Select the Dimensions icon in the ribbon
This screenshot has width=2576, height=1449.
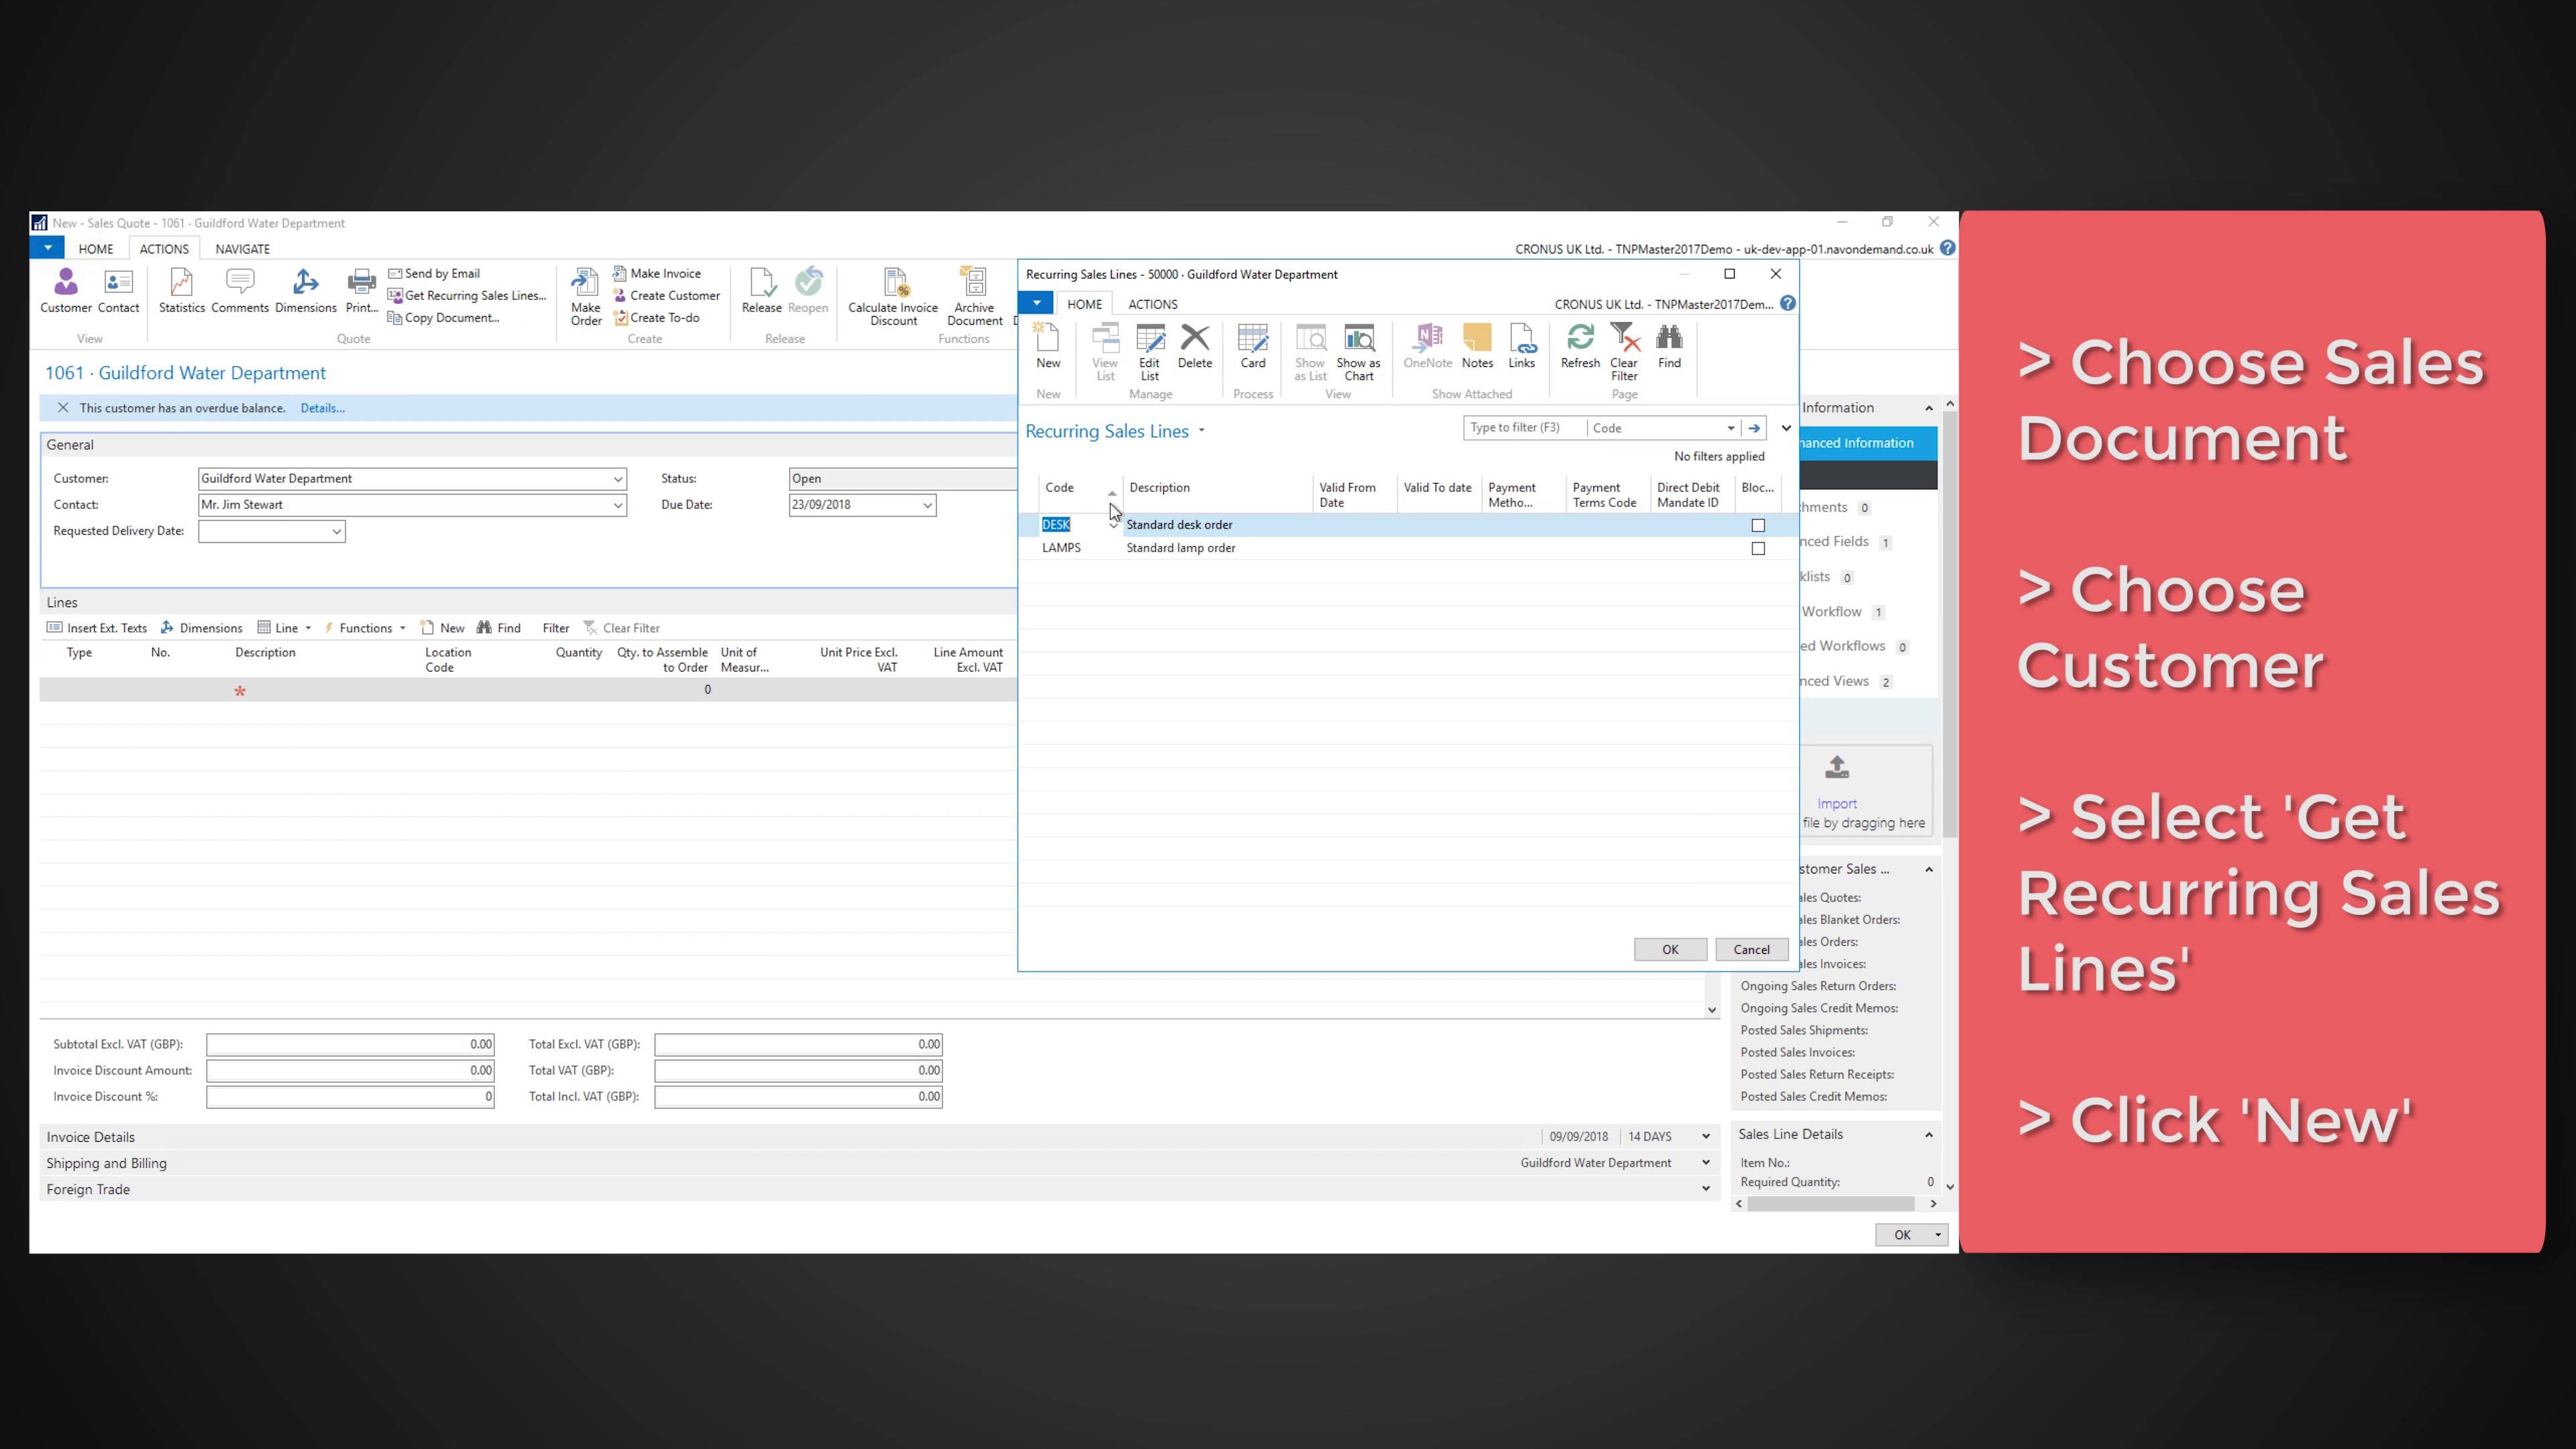(305, 290)
